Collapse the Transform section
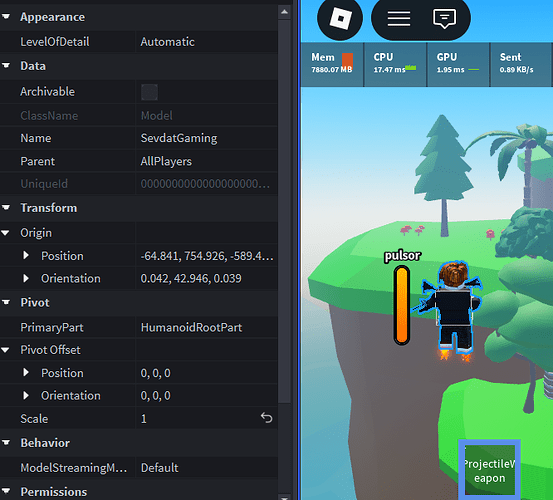 (6, 208)
